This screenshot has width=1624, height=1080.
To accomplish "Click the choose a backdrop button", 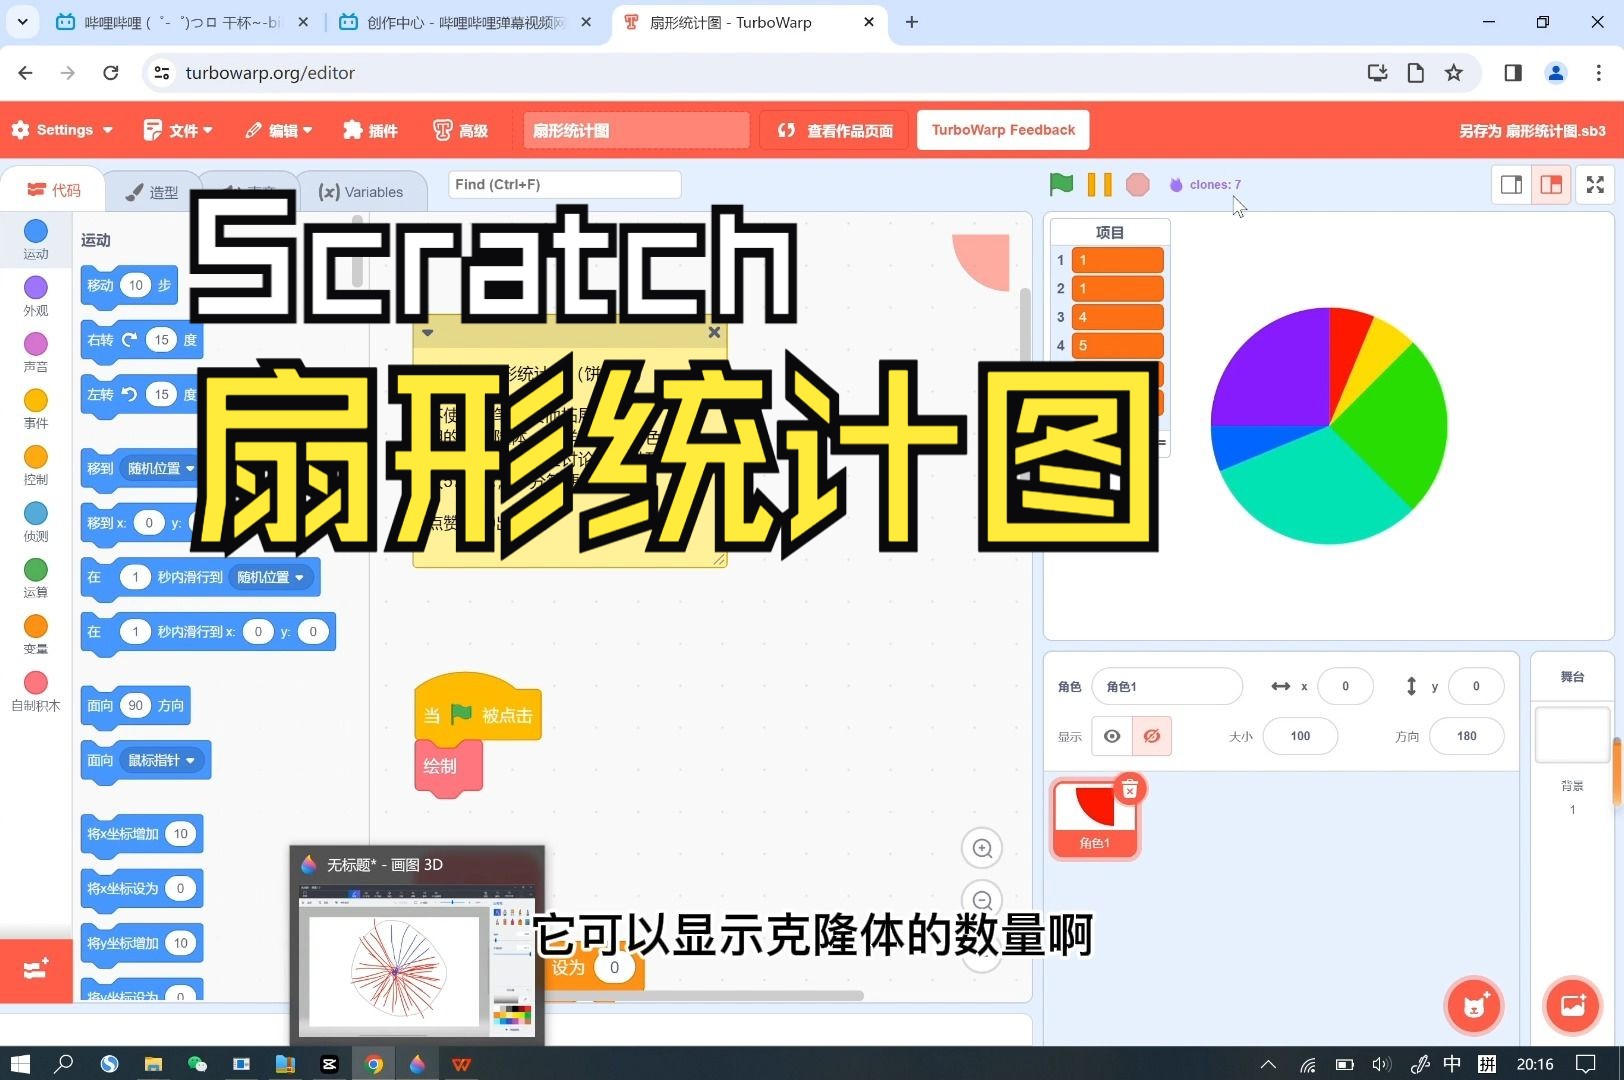I will click(x=1572, y=1005).
